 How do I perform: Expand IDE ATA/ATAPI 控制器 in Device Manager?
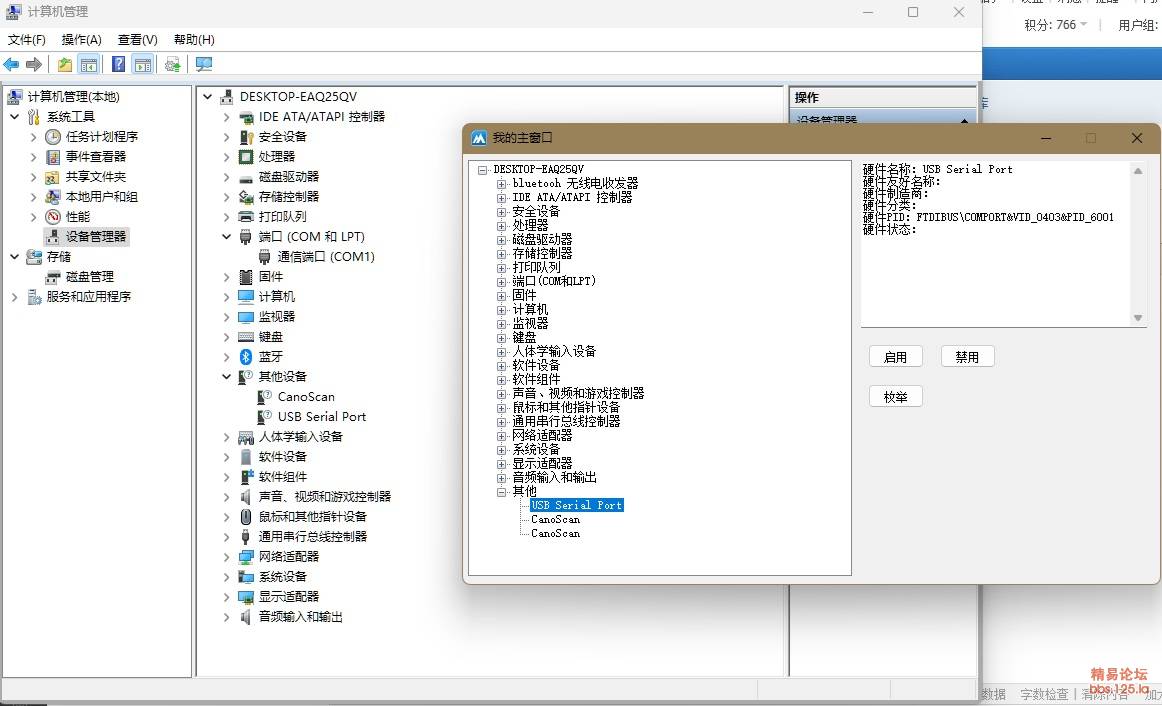[227, 116]
